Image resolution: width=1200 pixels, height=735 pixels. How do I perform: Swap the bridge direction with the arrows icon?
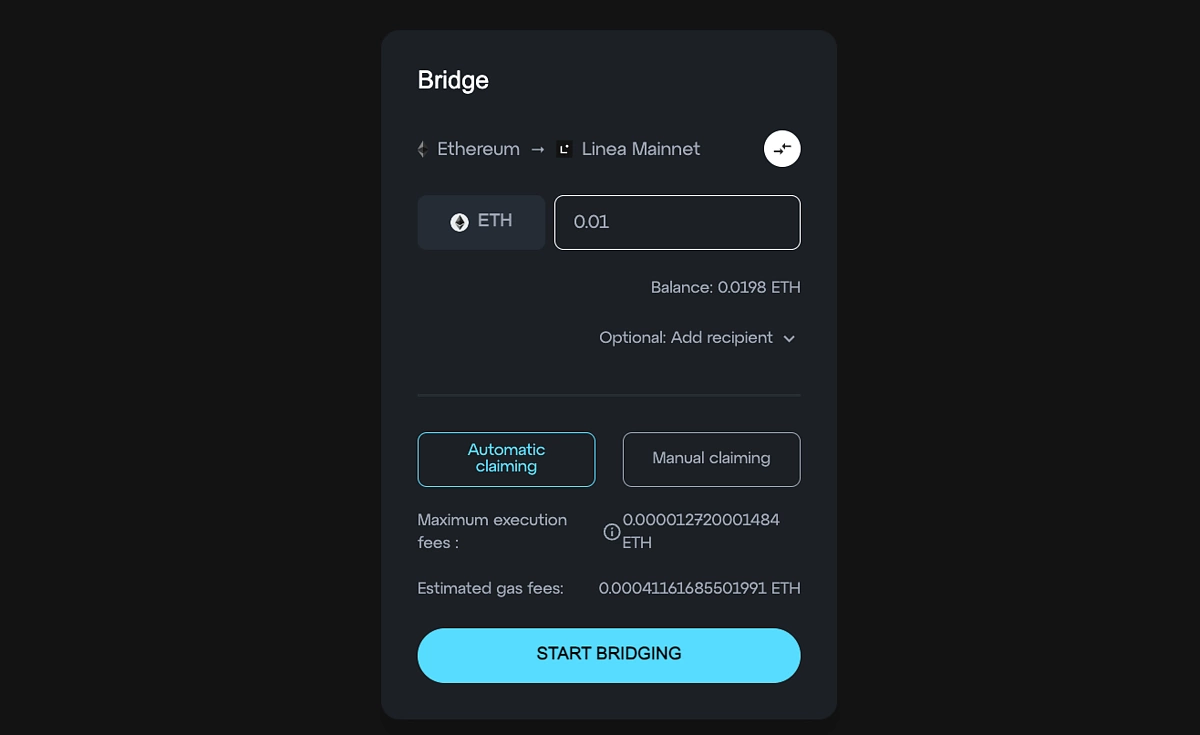pyautogui.click(x=782, y=149)
